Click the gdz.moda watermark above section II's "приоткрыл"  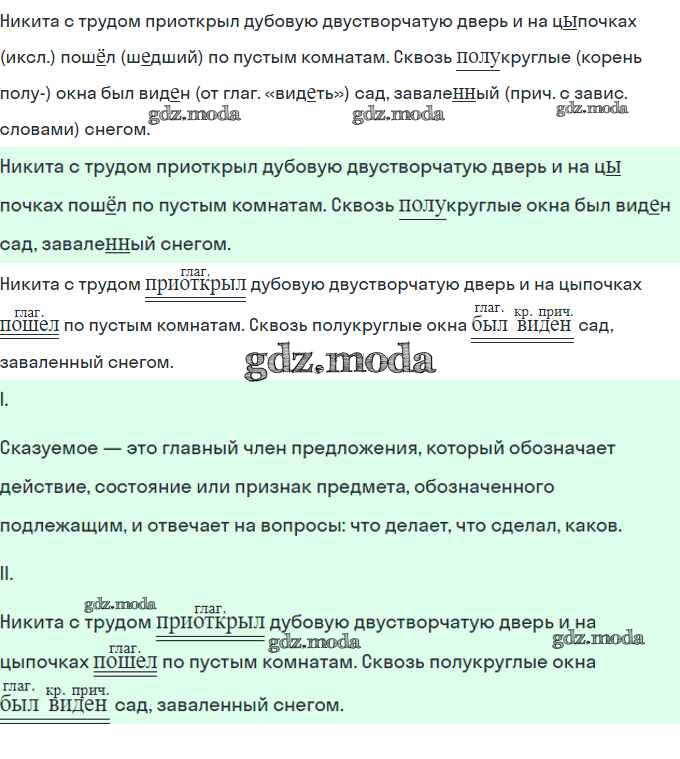(x=120, y=604)
